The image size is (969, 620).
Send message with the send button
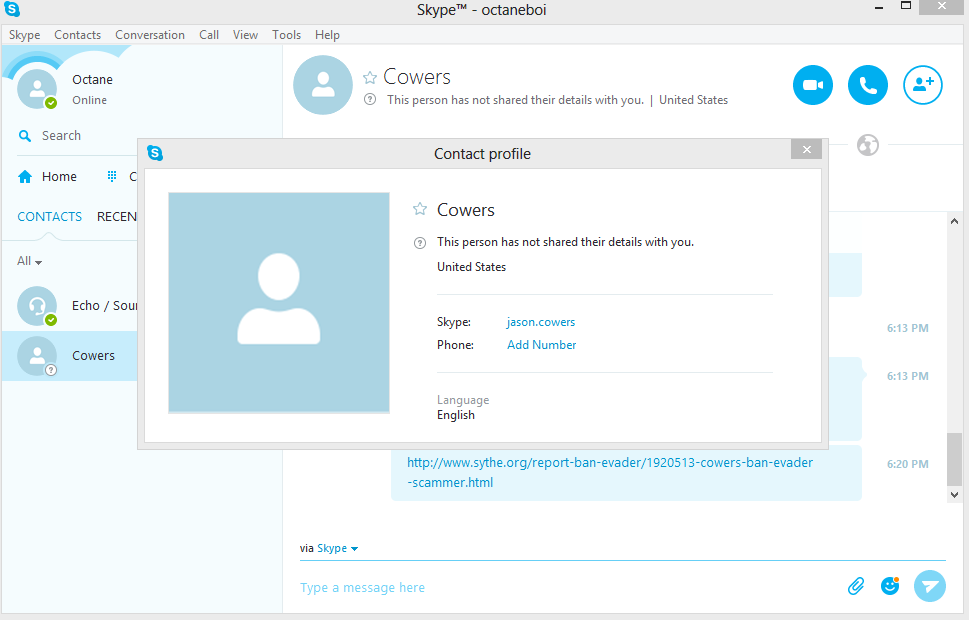[x=929, y=585]
